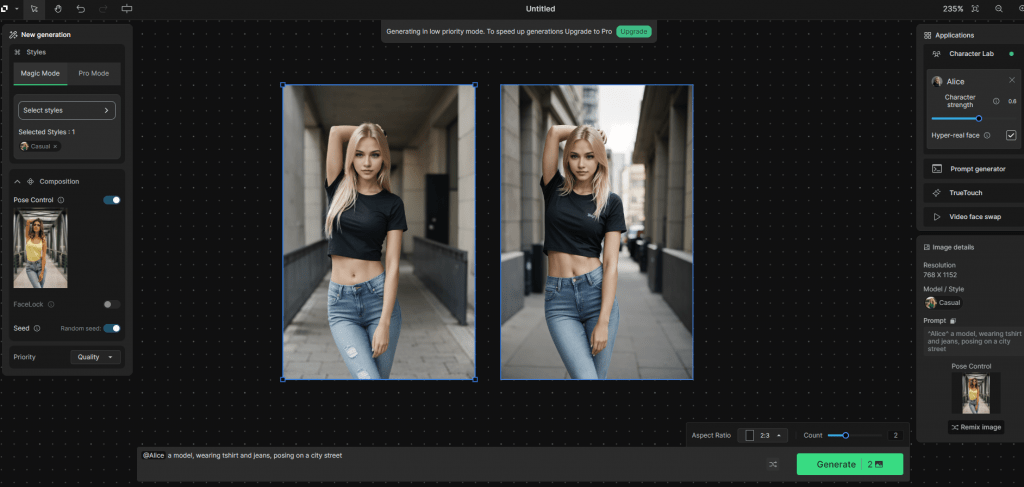Viewport: 1024px width, 487px height.
Task: Select the pointer cursor tool
Action: click(35, 9)
